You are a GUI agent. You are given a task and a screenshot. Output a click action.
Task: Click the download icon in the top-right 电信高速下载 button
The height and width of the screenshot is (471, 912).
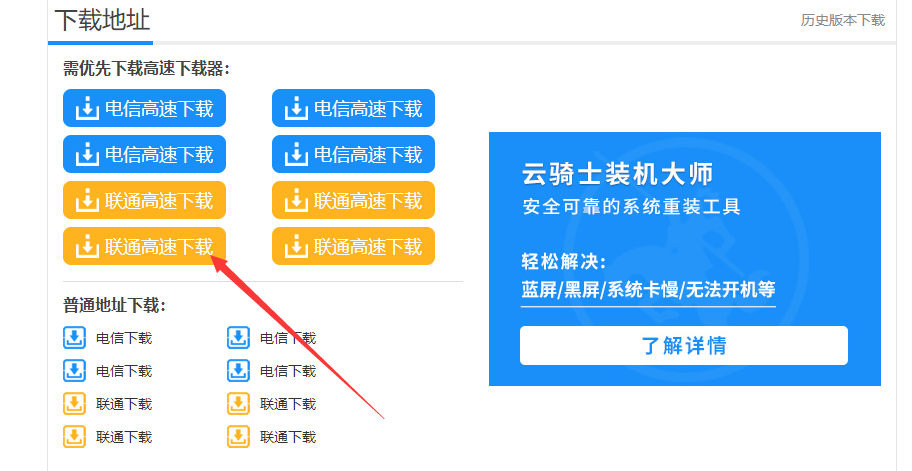point(296,108)
